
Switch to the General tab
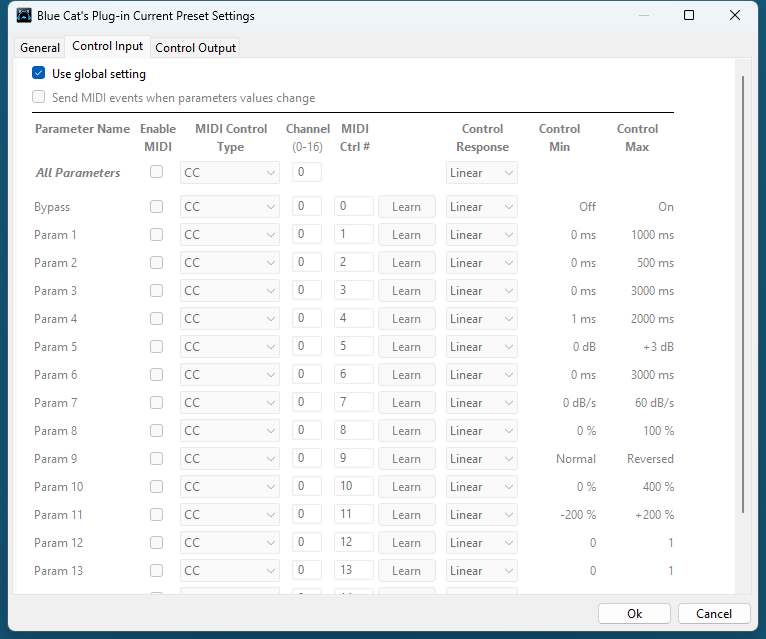click(40, 48)
